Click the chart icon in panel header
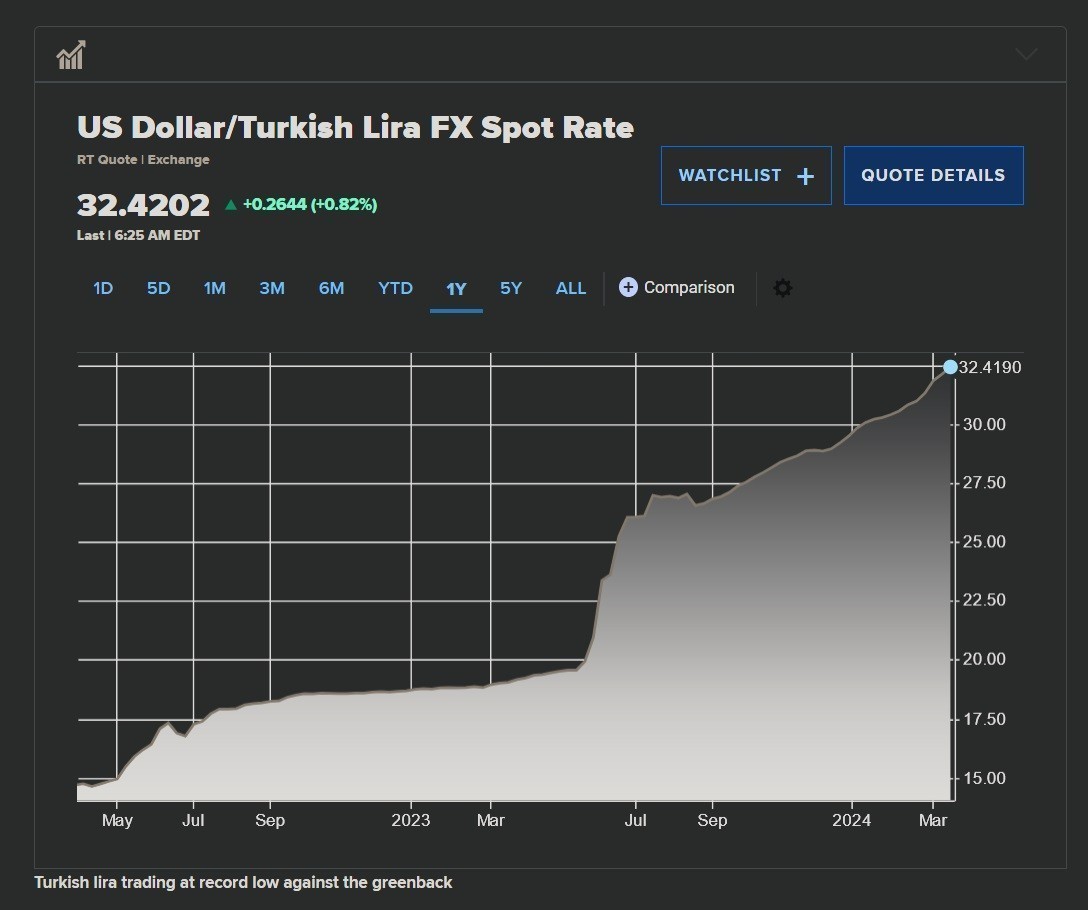 pyautogui.click(x=71, y=55)
